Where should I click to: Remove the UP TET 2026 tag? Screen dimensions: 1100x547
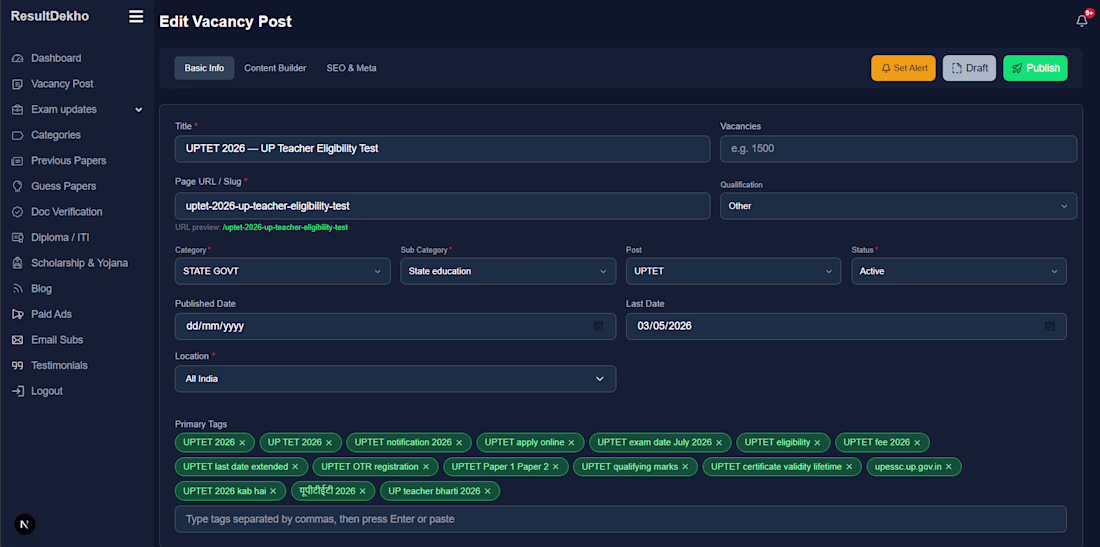point(329,443)
